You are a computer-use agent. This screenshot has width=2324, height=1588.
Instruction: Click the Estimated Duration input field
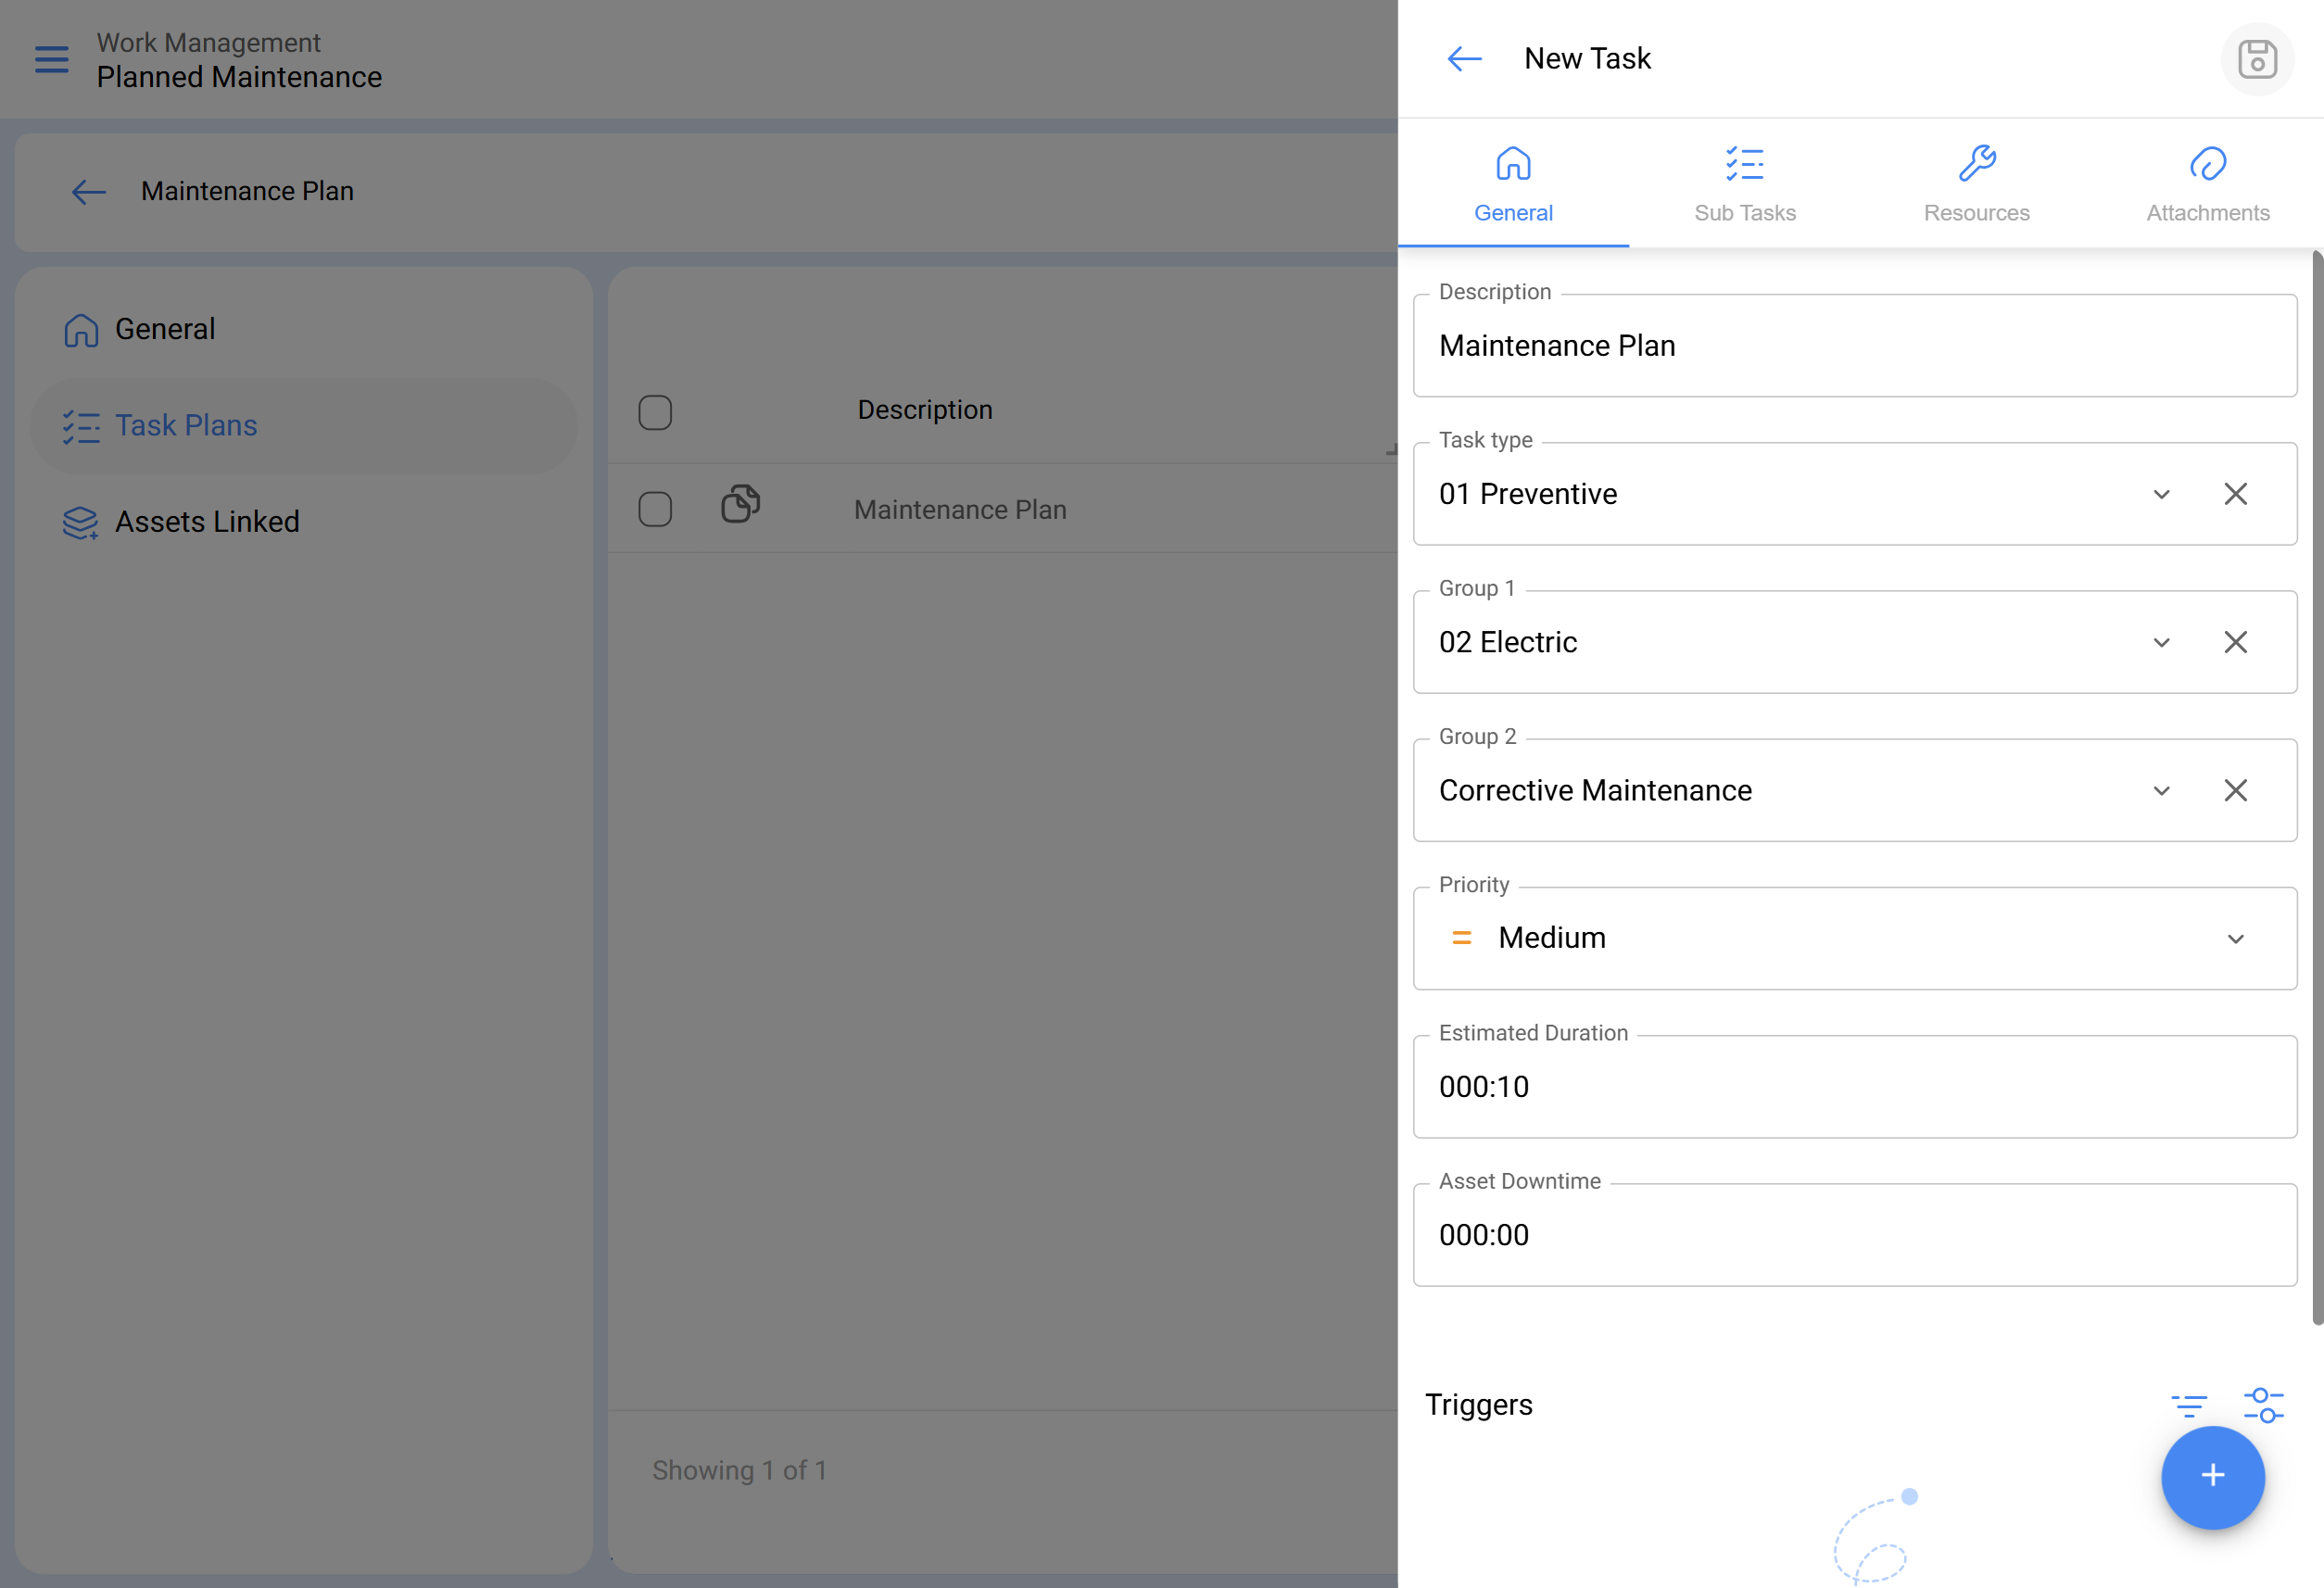[x=1854, y=1087]
